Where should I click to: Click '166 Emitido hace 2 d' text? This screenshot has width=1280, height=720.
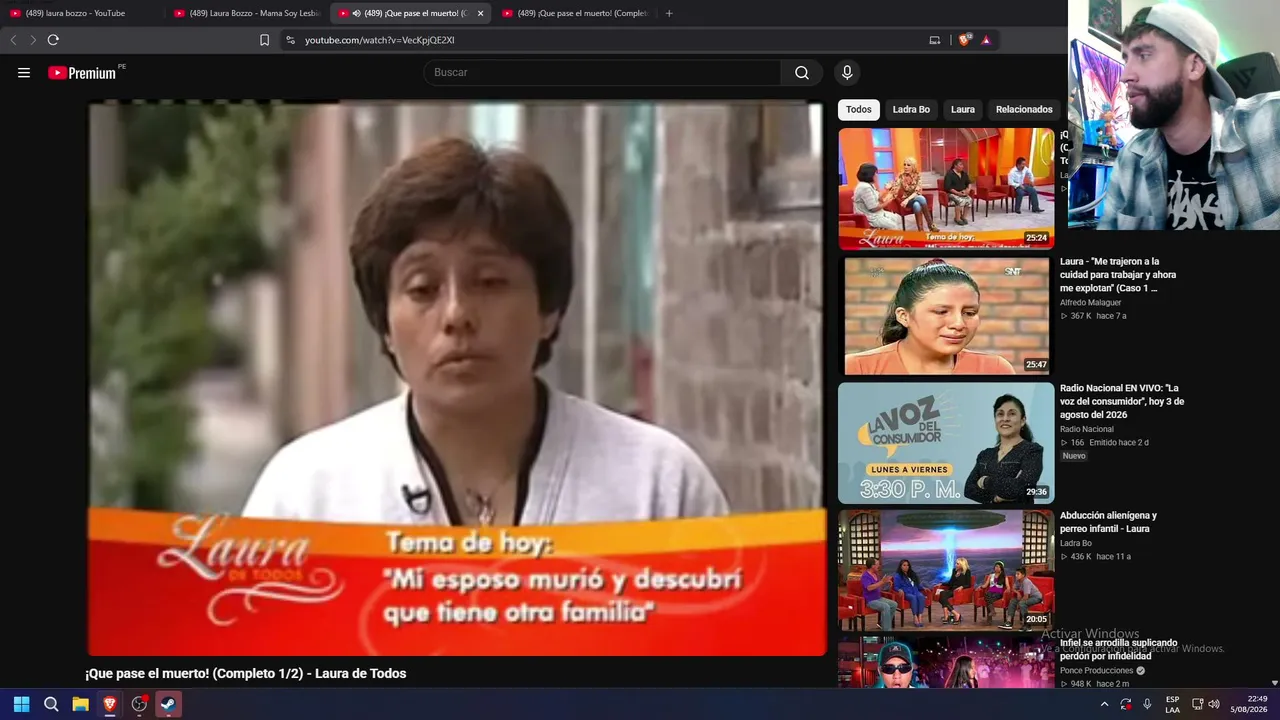click(x=1104, y=442)
